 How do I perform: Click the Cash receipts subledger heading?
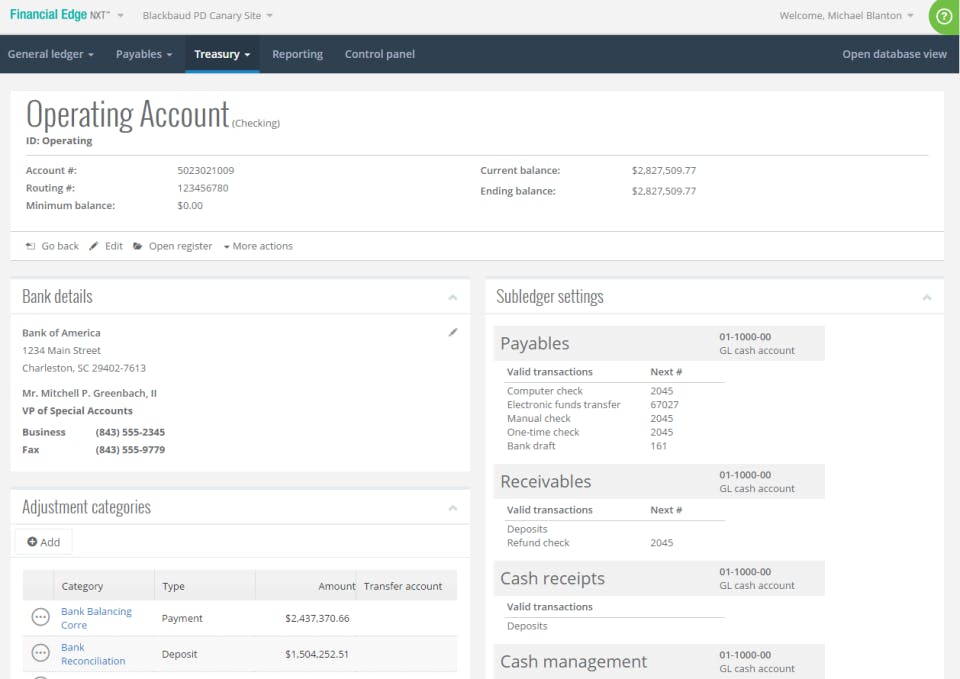tap(552, 579)
